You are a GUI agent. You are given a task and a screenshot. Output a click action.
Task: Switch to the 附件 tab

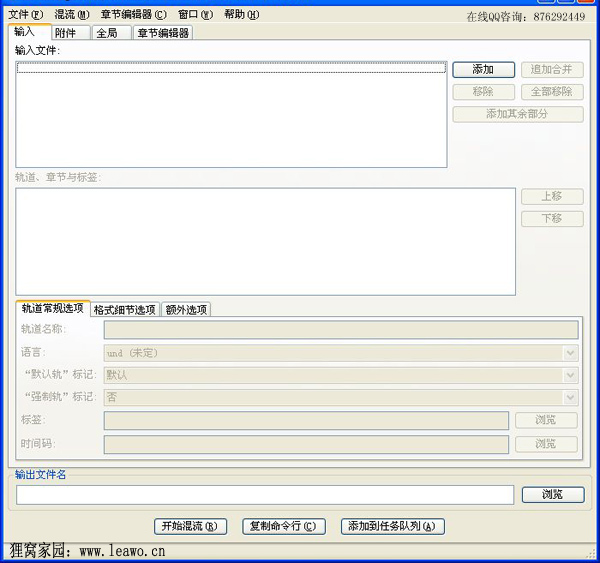coord(71,33)
